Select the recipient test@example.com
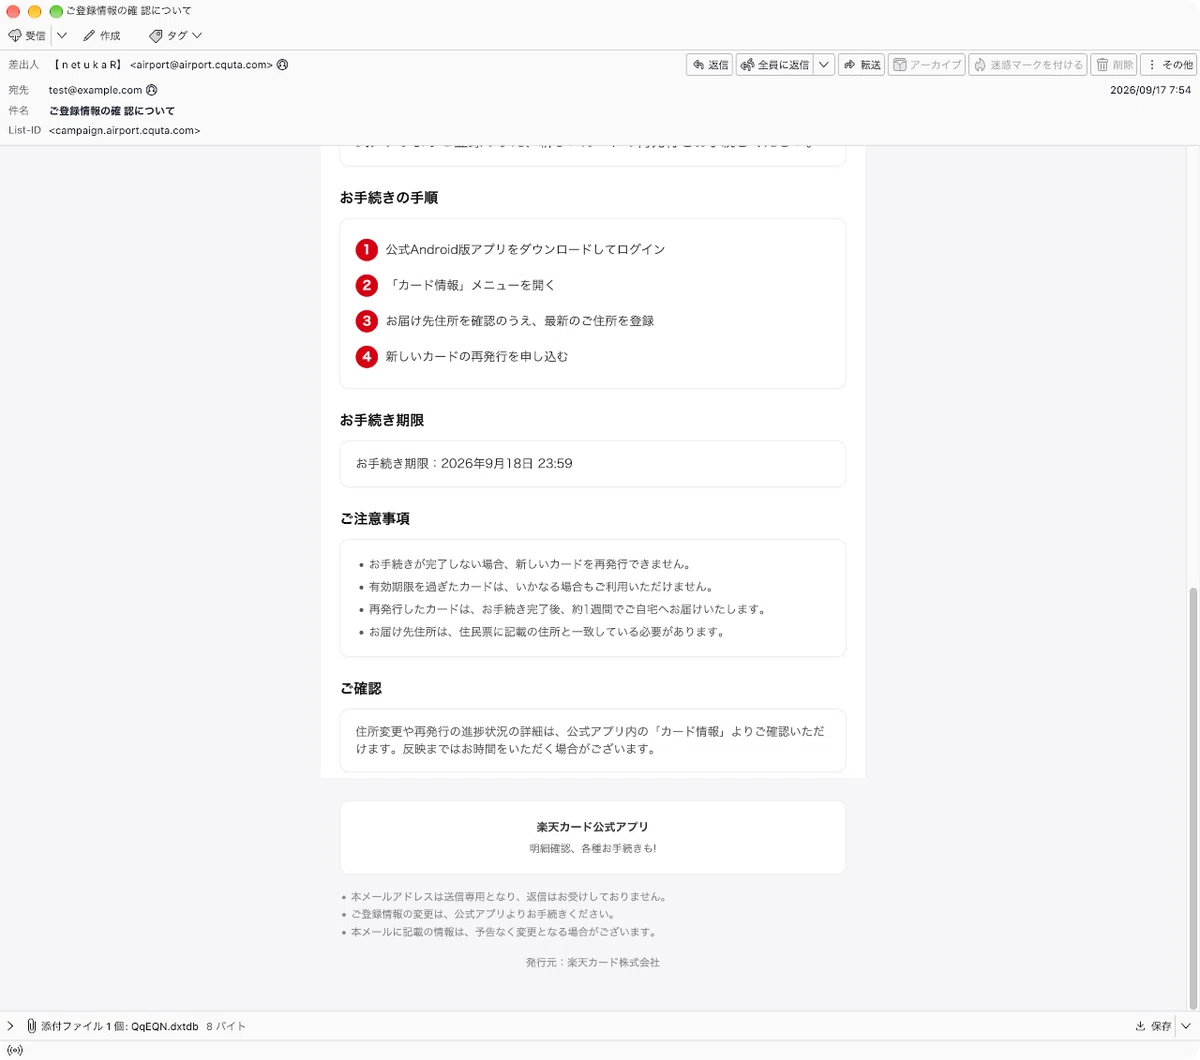This screenshot has width=1200, height=1060. click(96, 90)
